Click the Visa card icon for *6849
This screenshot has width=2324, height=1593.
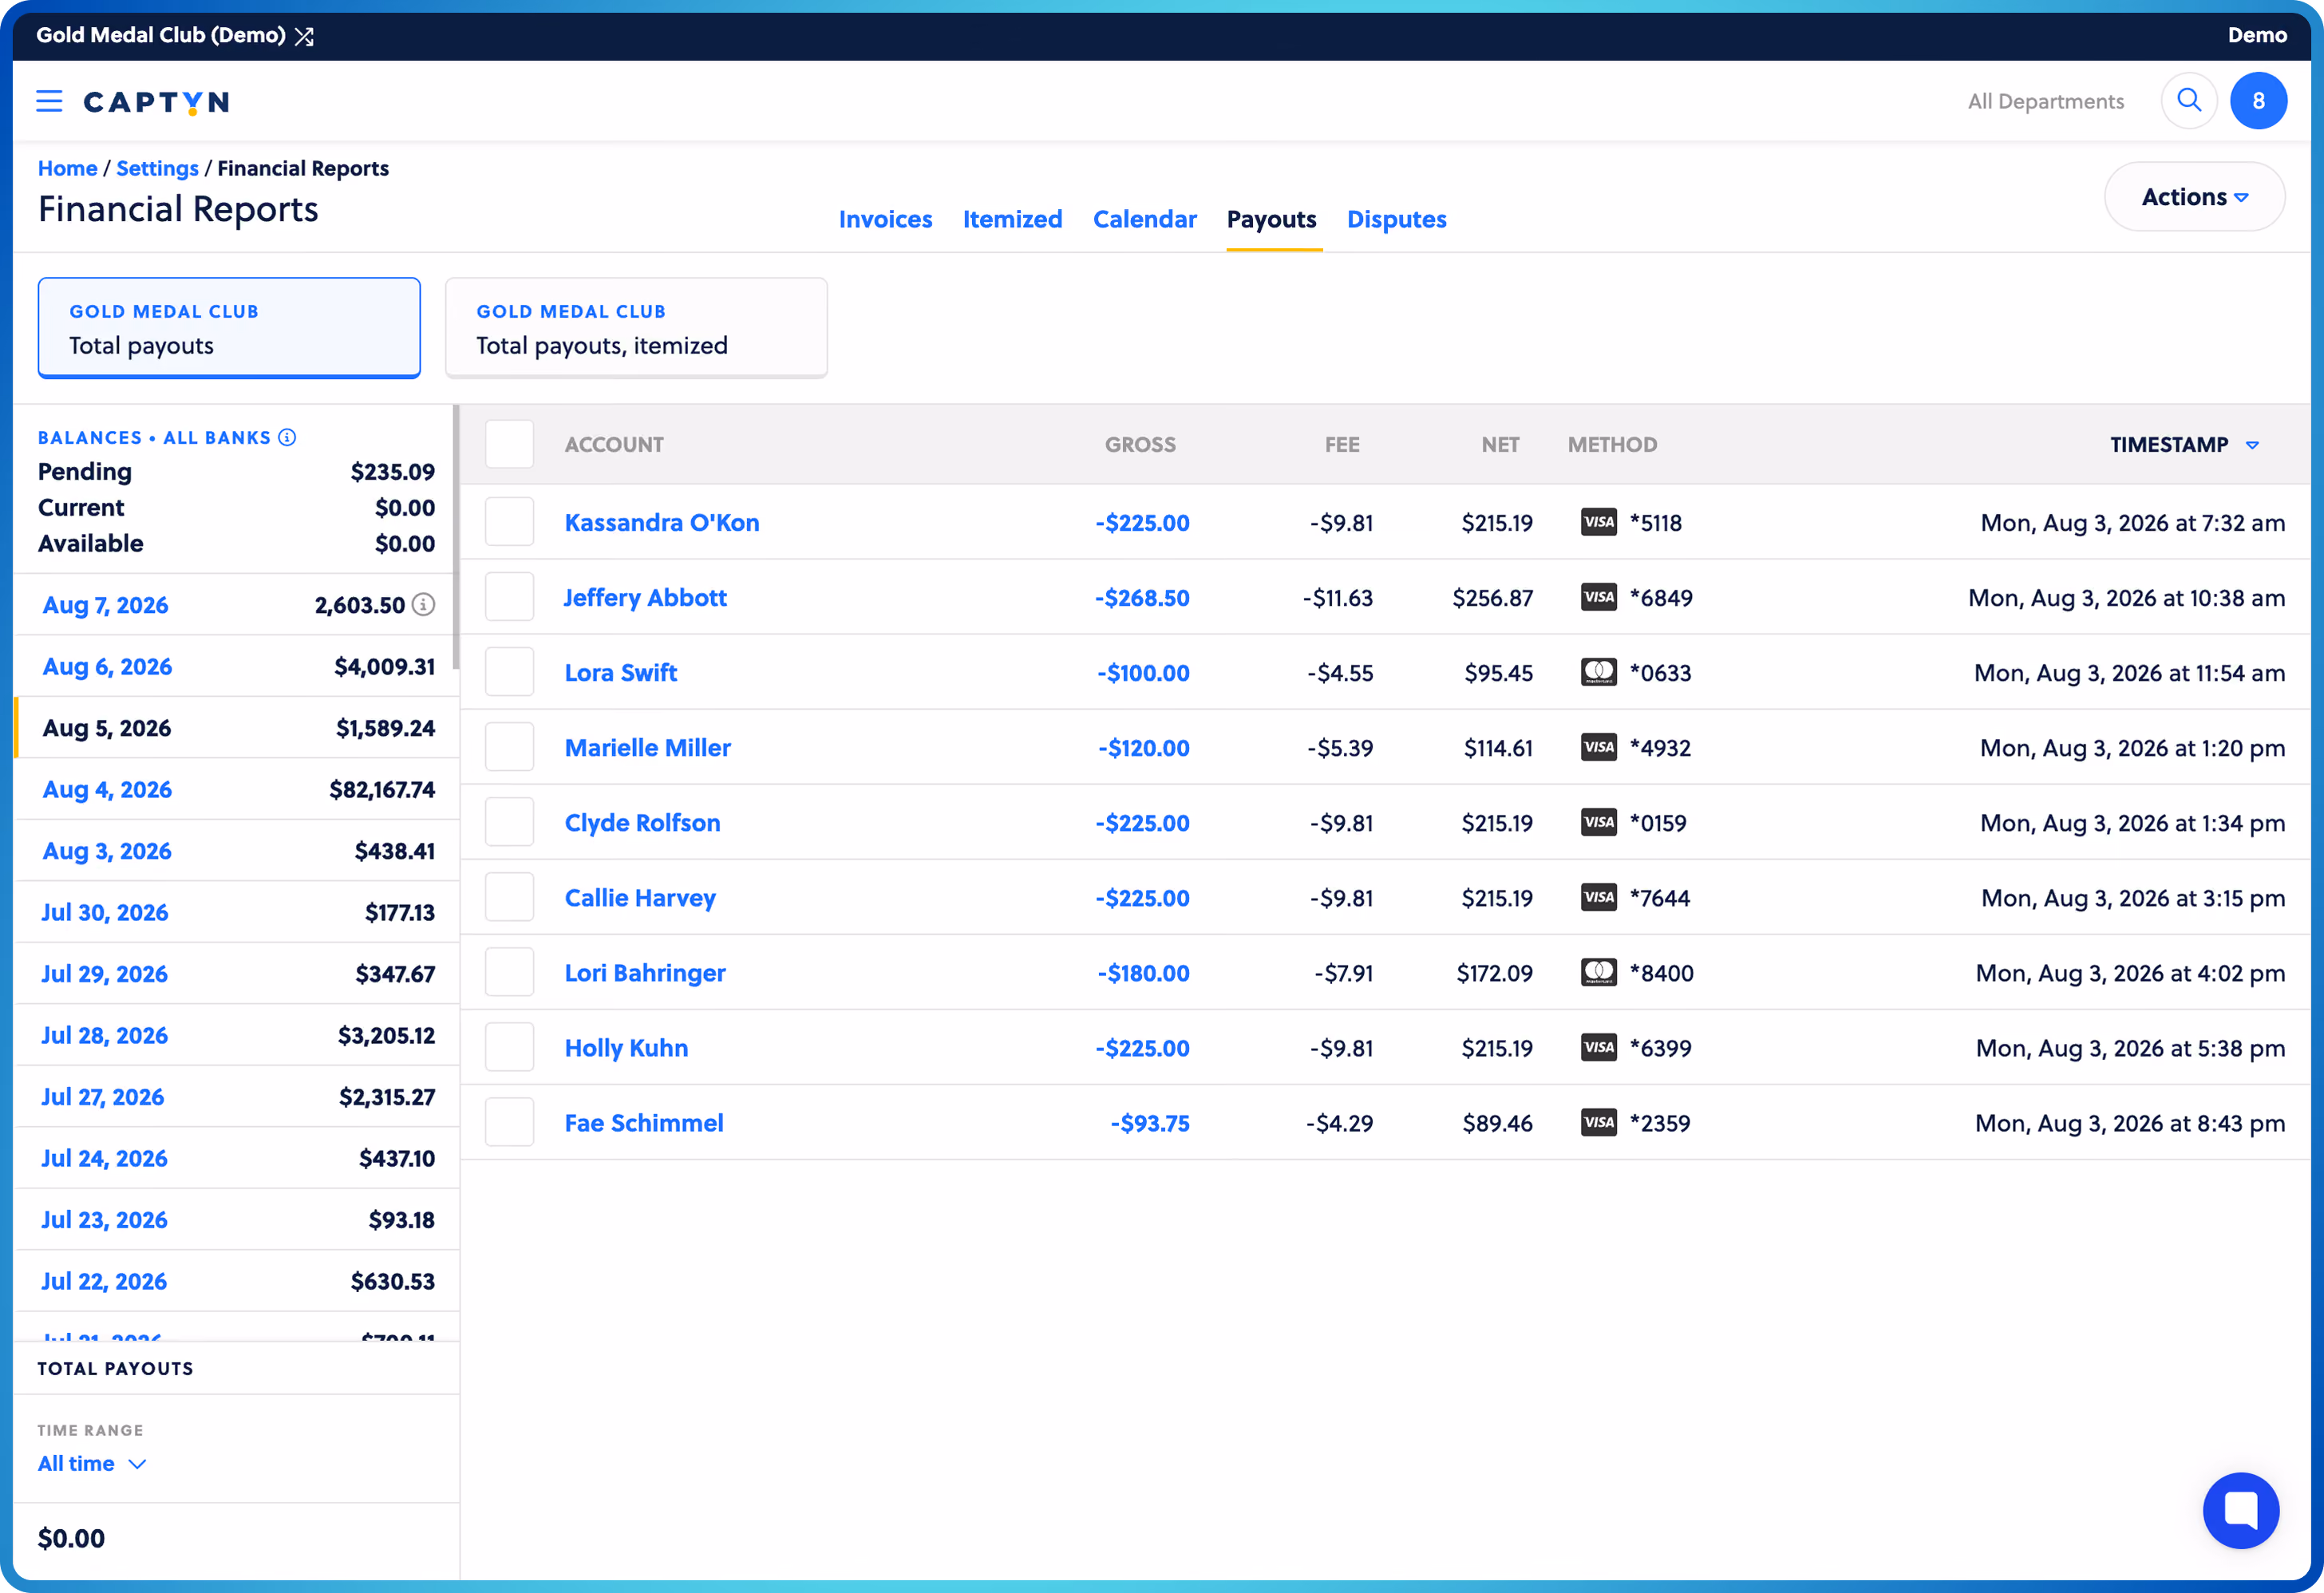(1598, 597)
